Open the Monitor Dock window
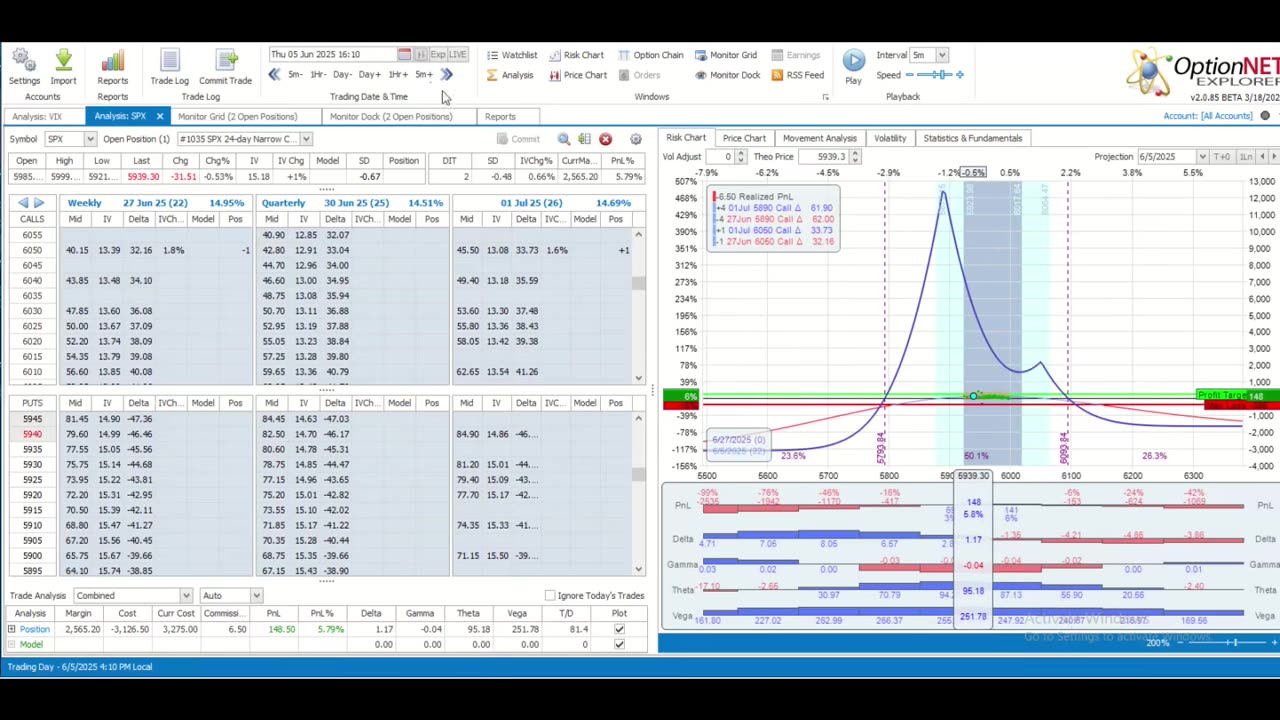 pos(727,75)
